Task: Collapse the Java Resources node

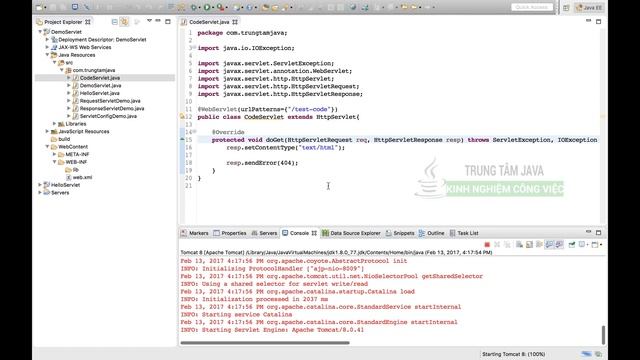Action: coord(47,55)
